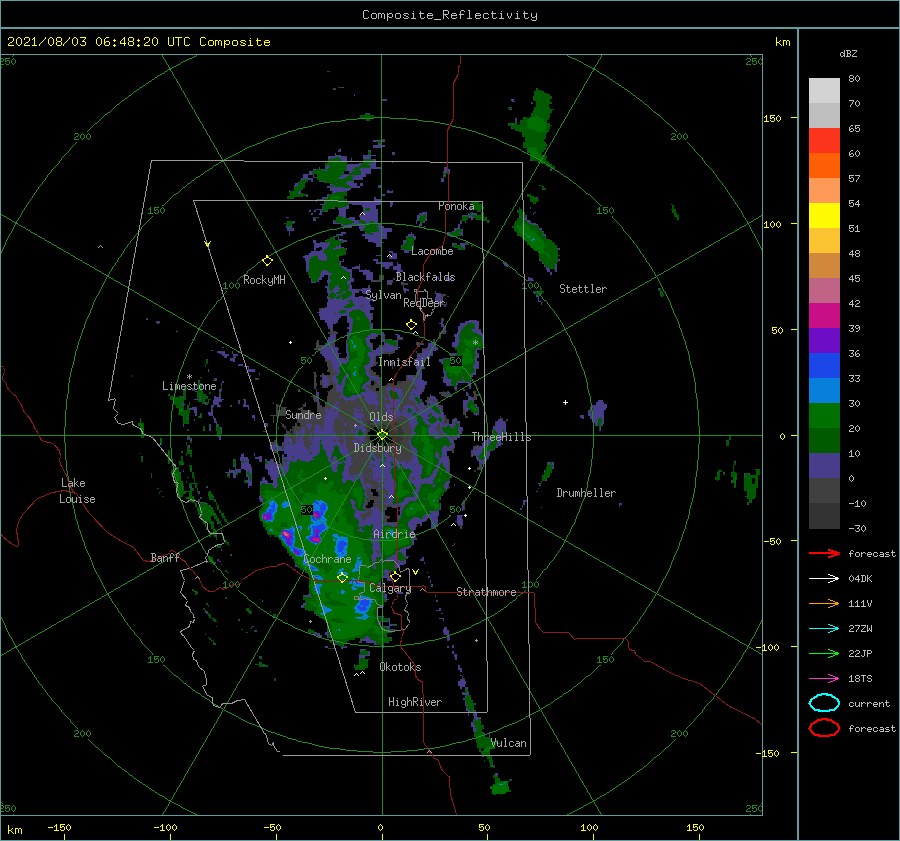900x841 pixels.
Task: Click the Cochrane city label
Action: (x=327, y=559)
